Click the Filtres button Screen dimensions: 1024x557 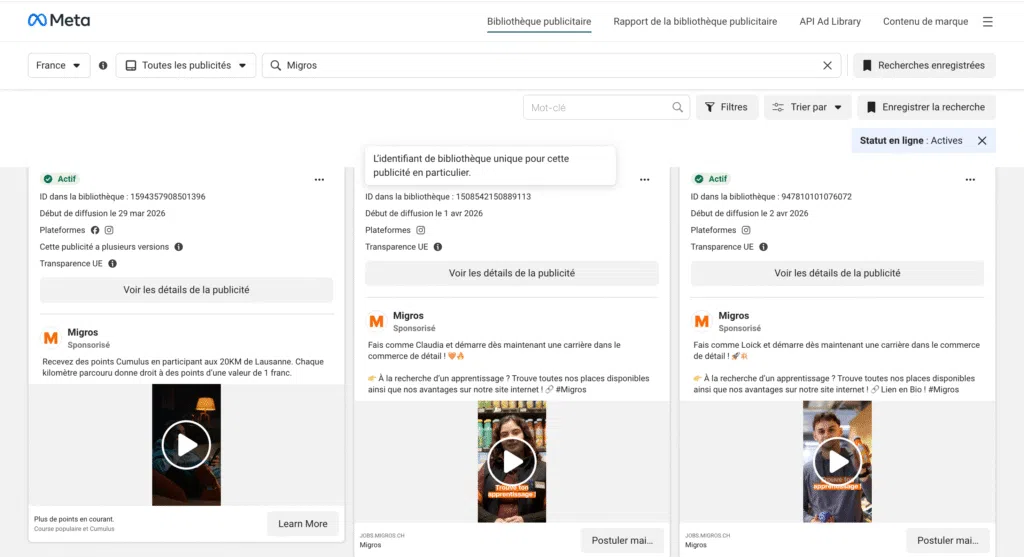726,107
